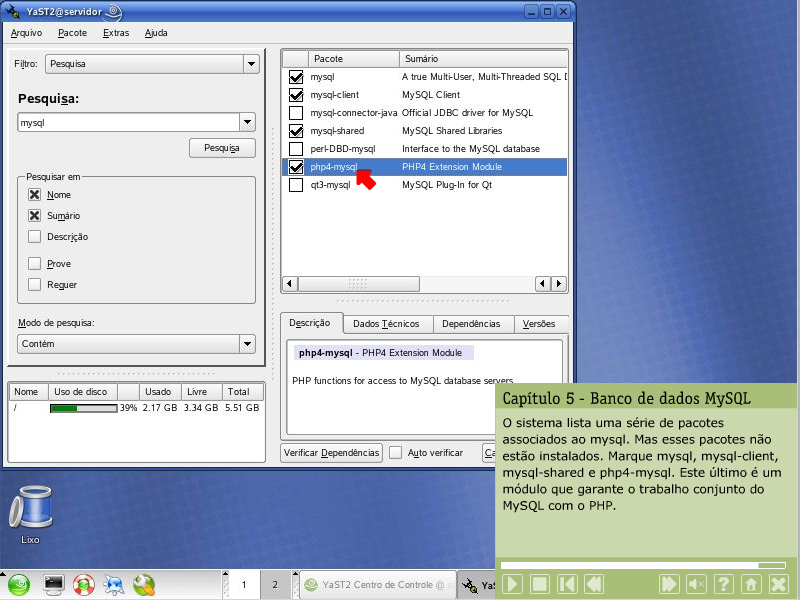
Task: Open the lifebuoy help center icon
Action: point(84,584)
